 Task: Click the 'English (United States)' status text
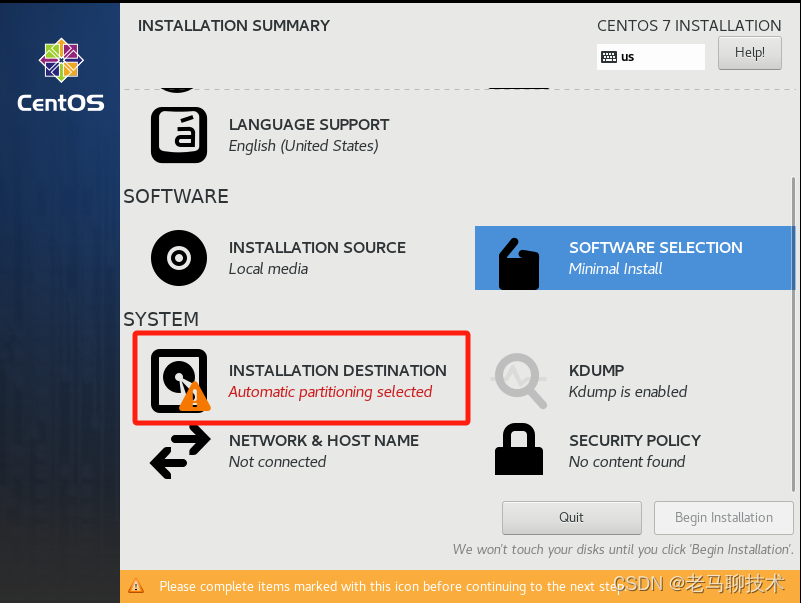304,146
